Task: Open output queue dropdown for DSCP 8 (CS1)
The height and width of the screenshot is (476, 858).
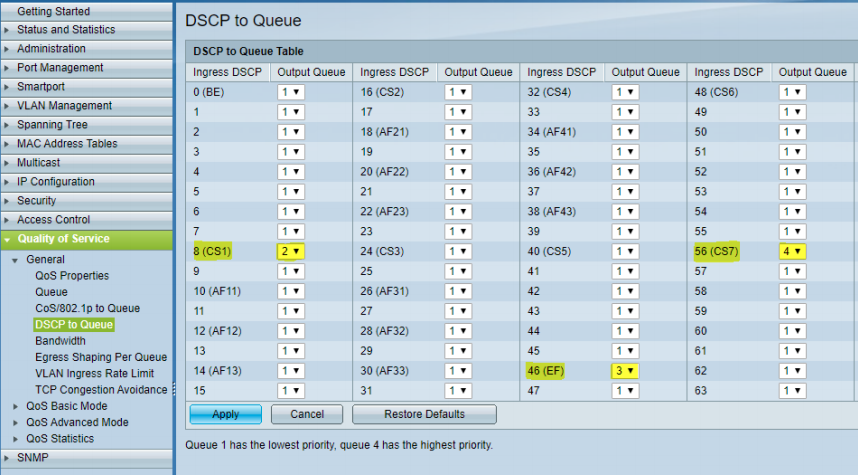Action: (291, 252)
